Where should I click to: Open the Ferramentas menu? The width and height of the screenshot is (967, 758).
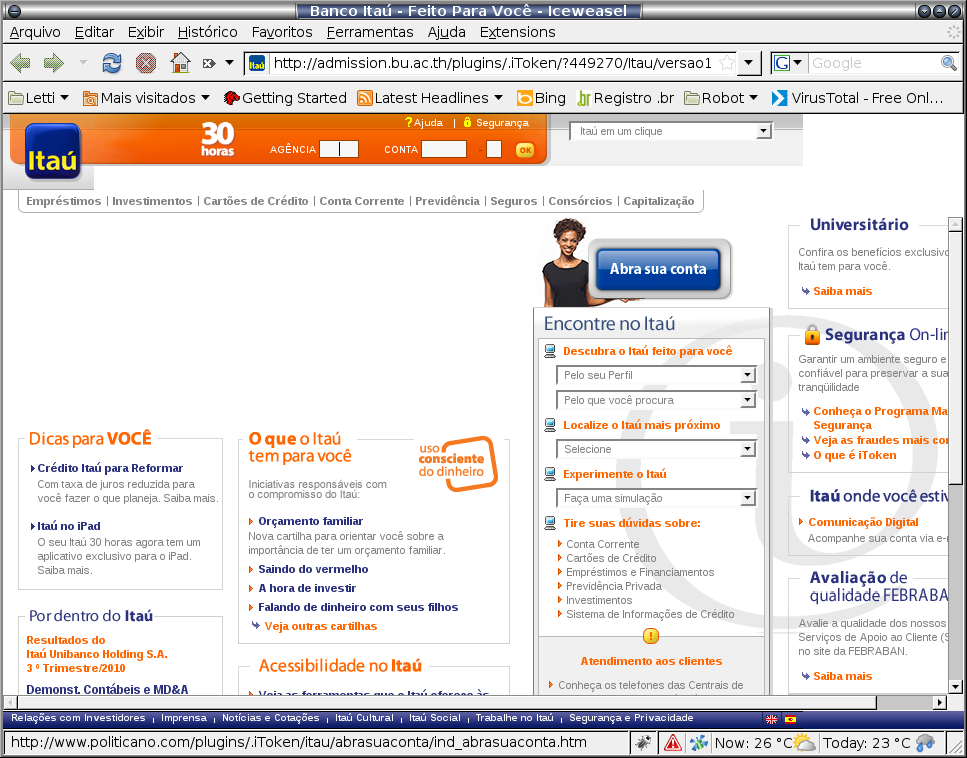tap(370, 32)
